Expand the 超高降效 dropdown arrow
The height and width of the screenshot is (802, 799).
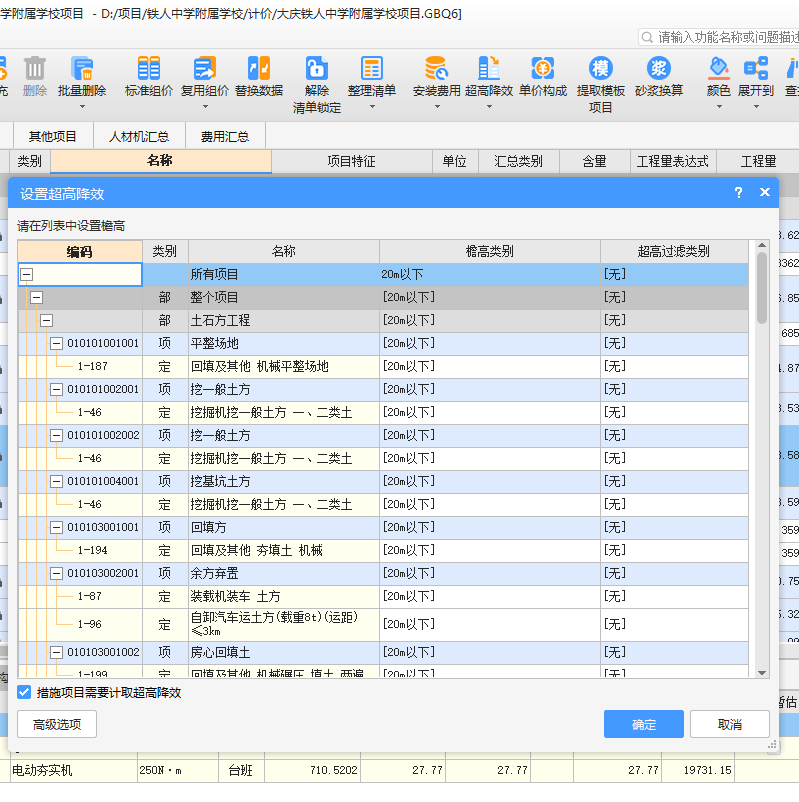click(489, 107)
